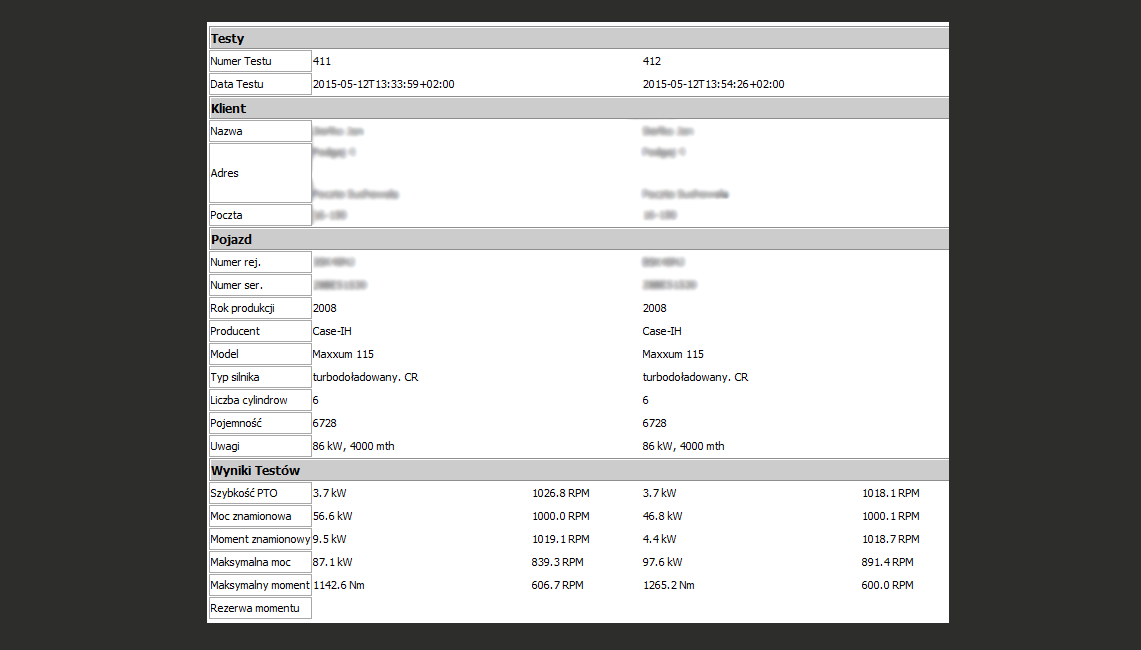Click the 891.4 RPM value

(887, 563)
